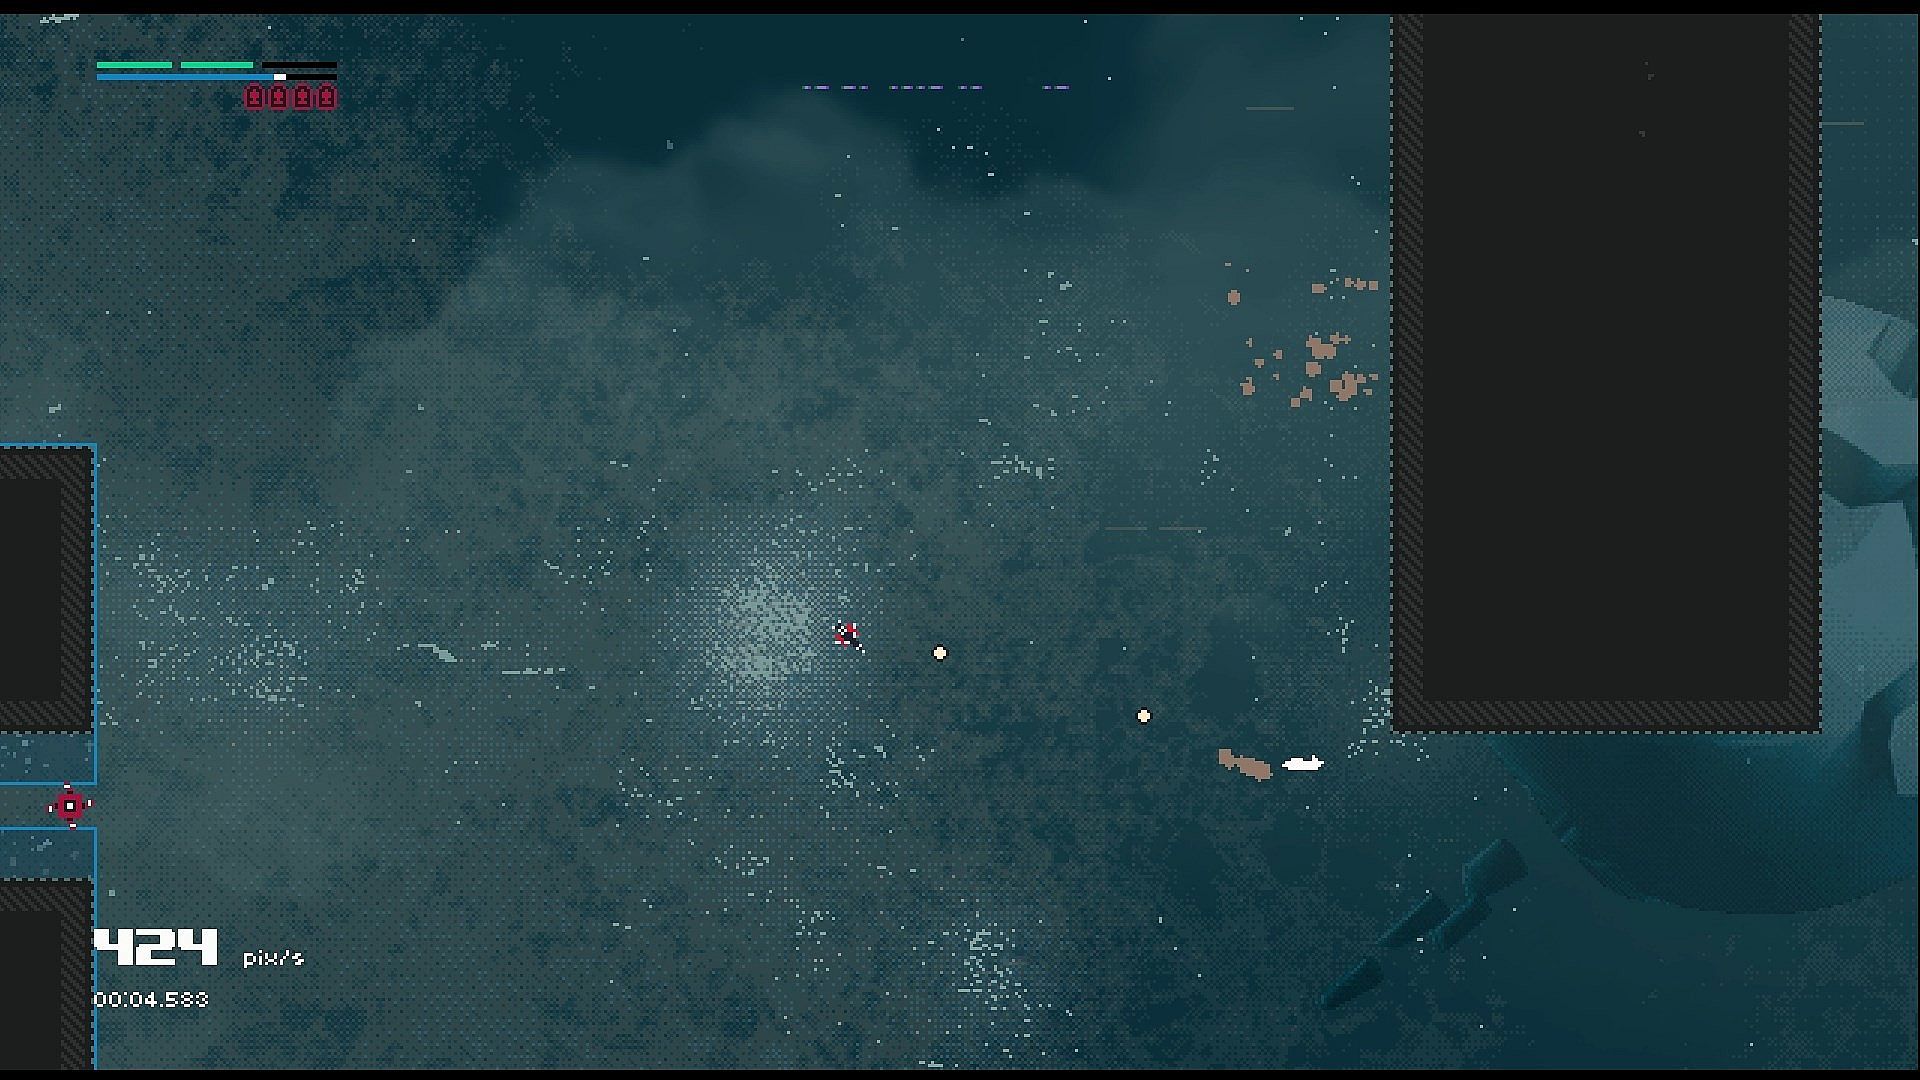Click the cream bullet farther right

pos(1144,716)
